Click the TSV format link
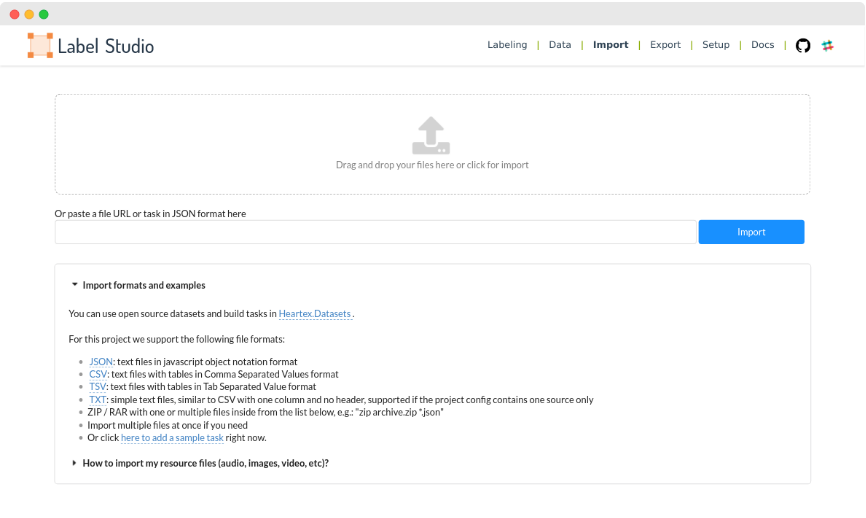Image resolution: width=866 pixels, height=518 pixels. [x=97, y=387]
